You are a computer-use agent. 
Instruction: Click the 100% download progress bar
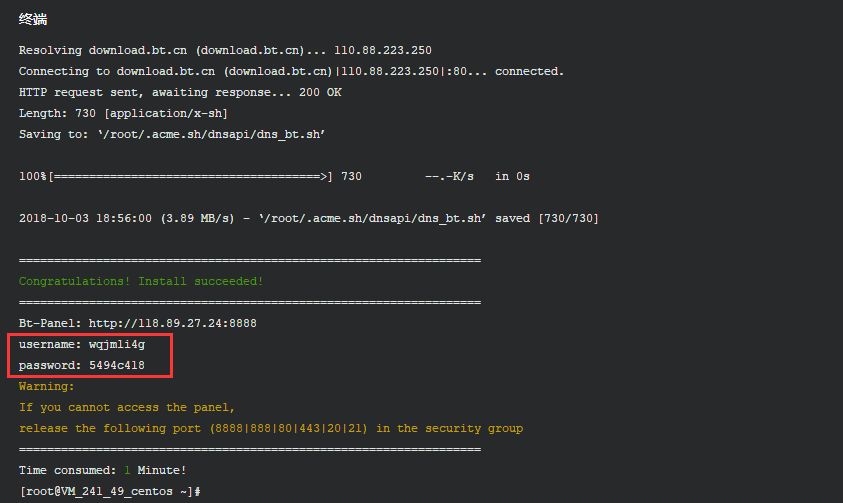click(190, 176)
